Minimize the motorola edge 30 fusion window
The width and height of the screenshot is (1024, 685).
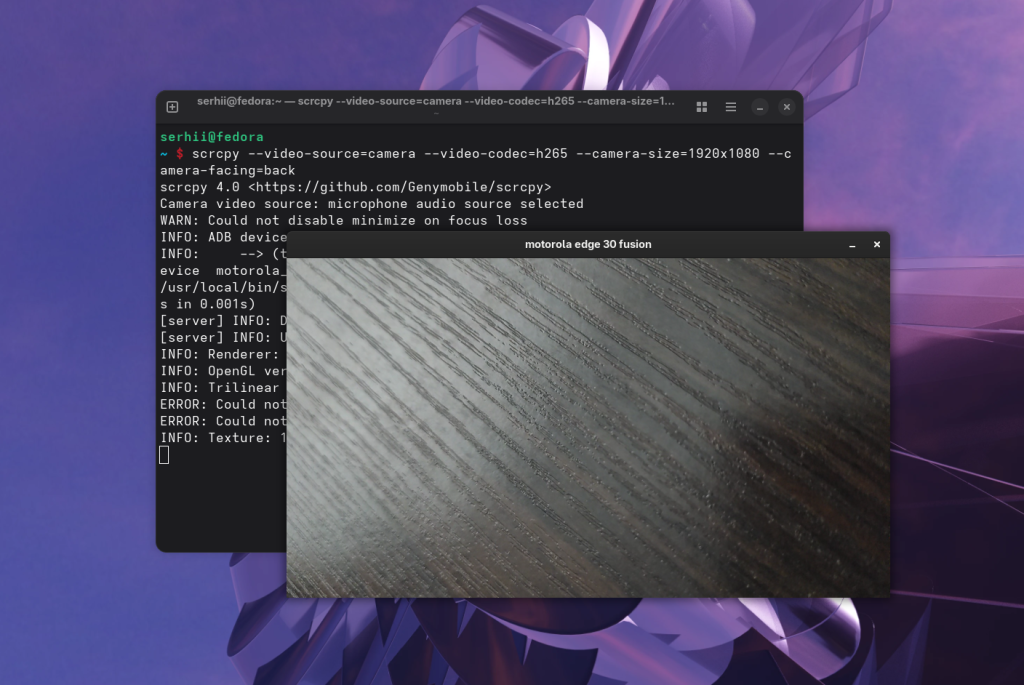pyautogui.click(x=852, y=245)
